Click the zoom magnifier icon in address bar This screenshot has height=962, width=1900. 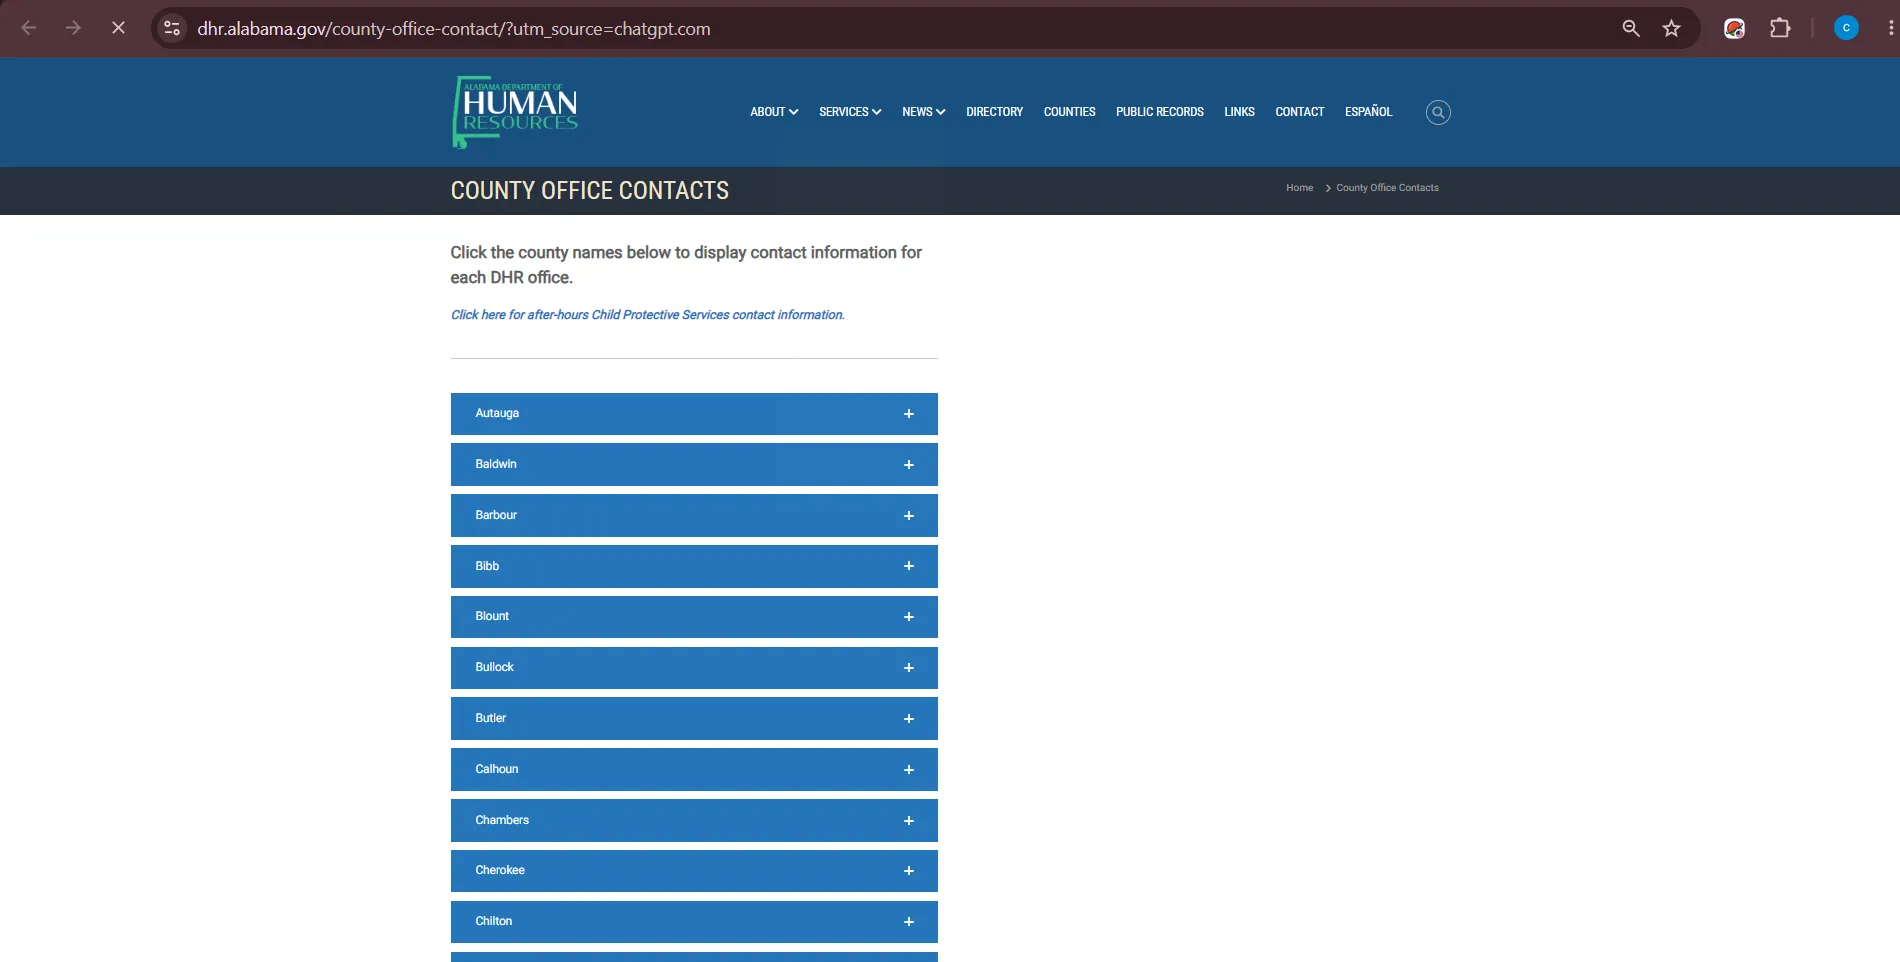click(1631, 28)
